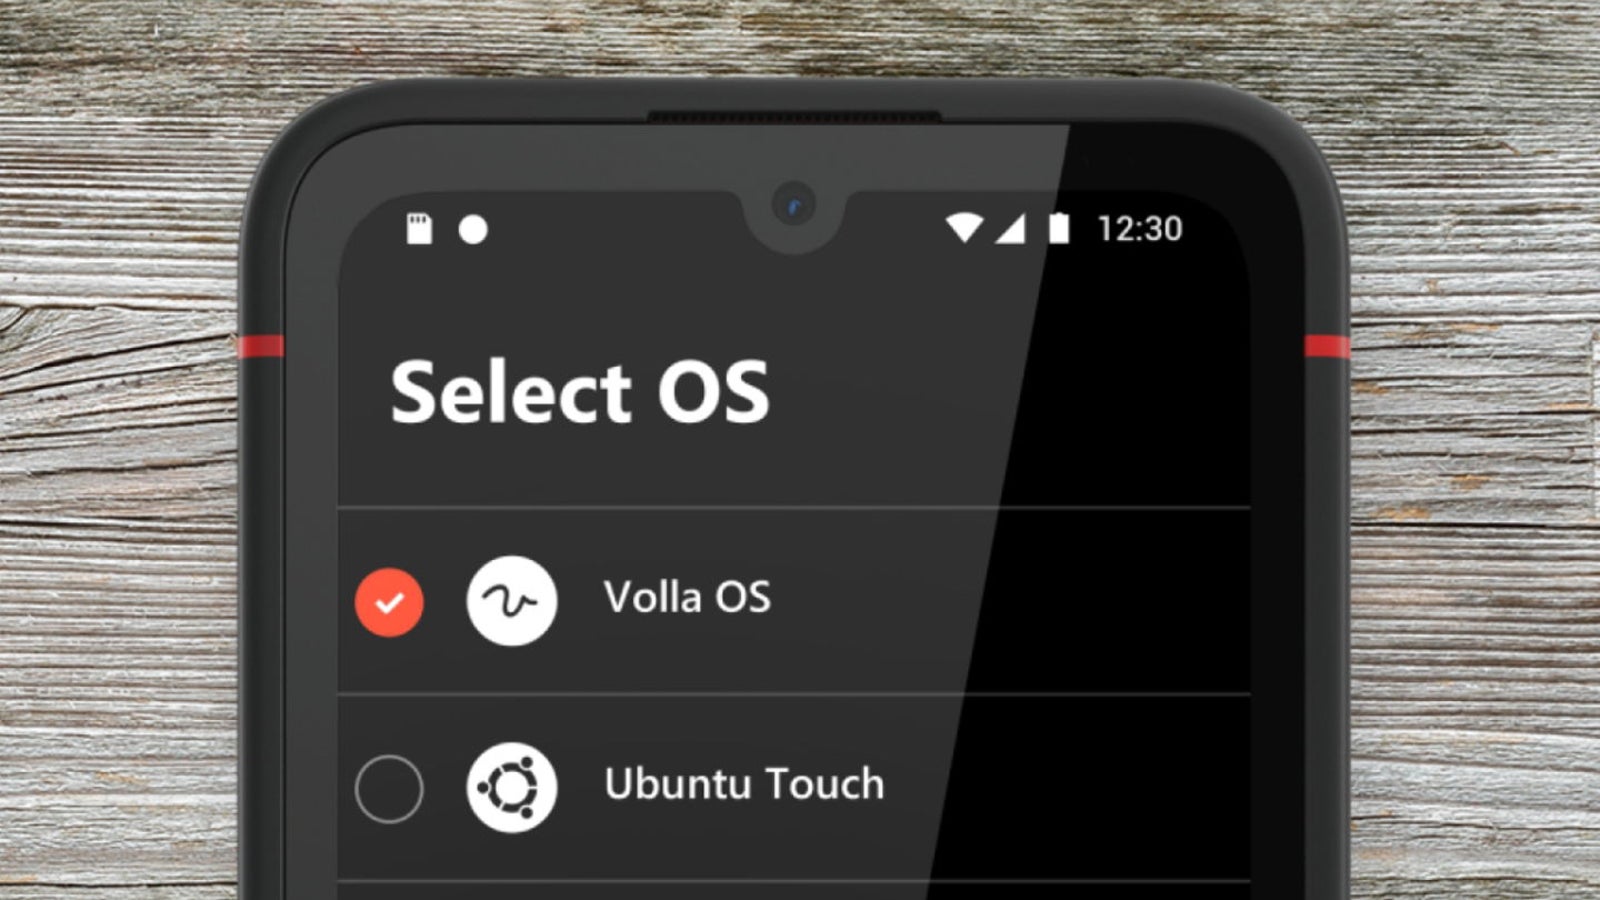
Task: Click the Volla OS squiggle logo
Action: point(512,601)
